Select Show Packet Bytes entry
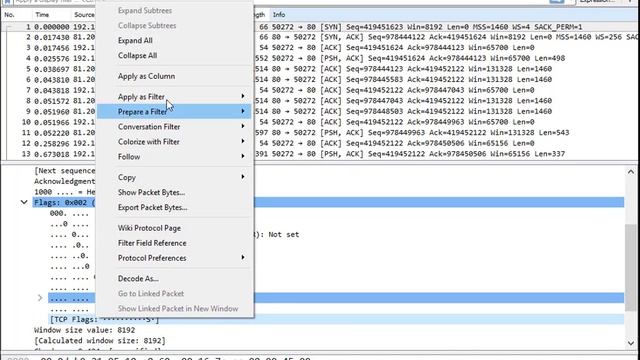 [151, 192]
